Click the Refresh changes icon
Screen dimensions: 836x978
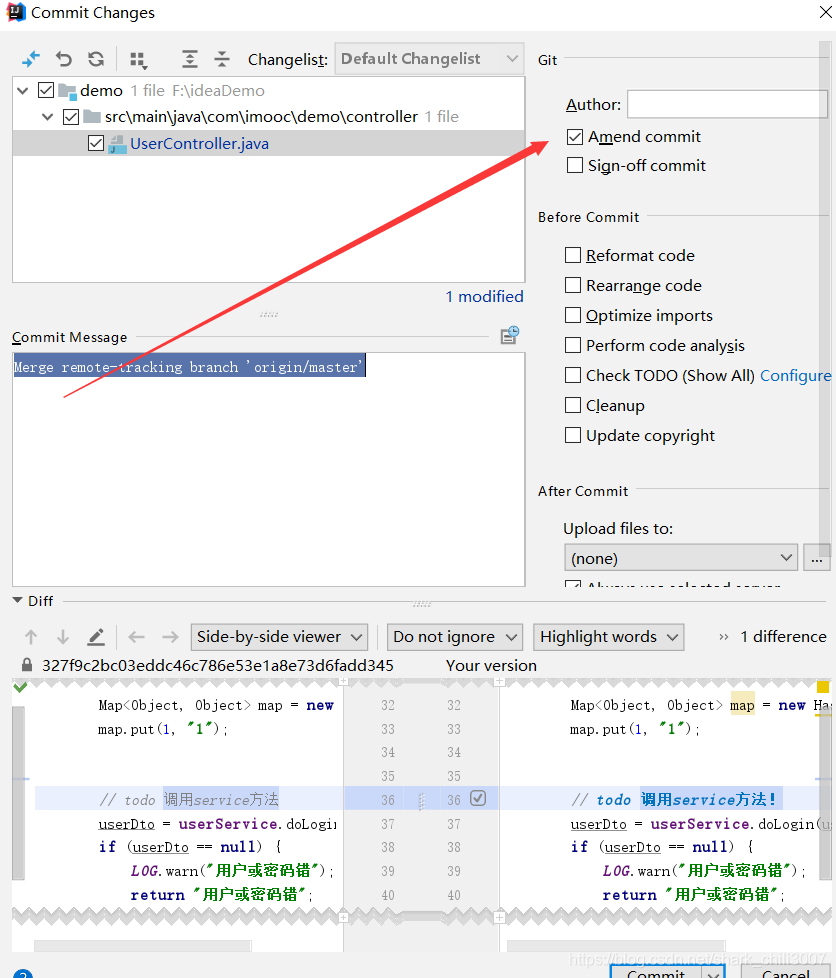click(x=96, y=59)
